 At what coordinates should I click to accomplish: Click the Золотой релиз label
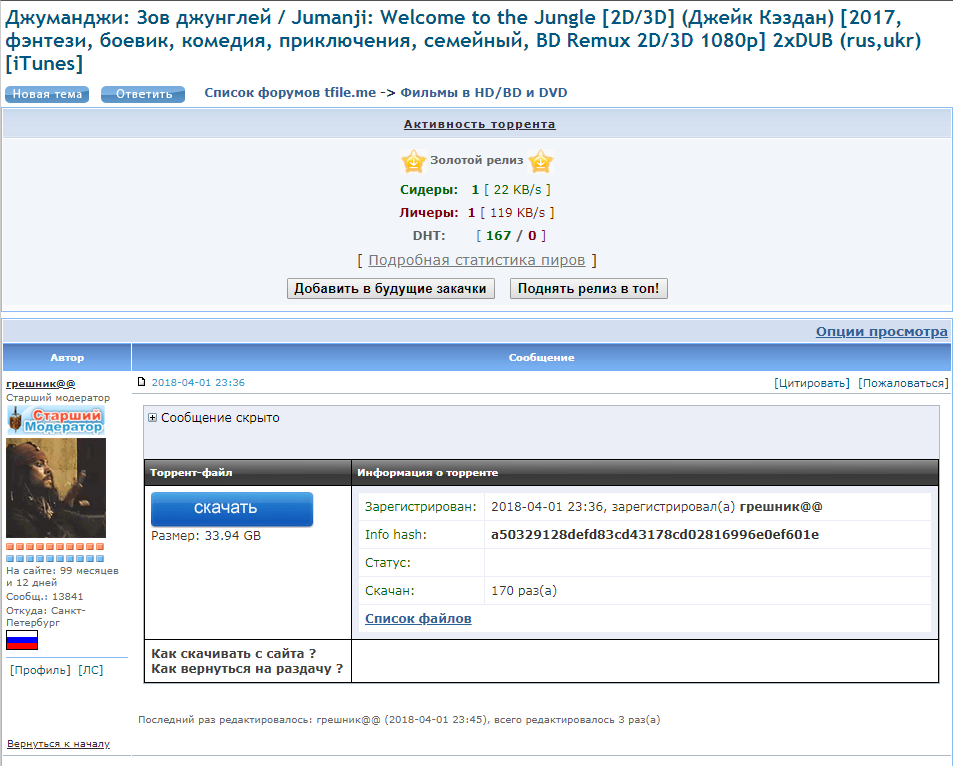476,160
